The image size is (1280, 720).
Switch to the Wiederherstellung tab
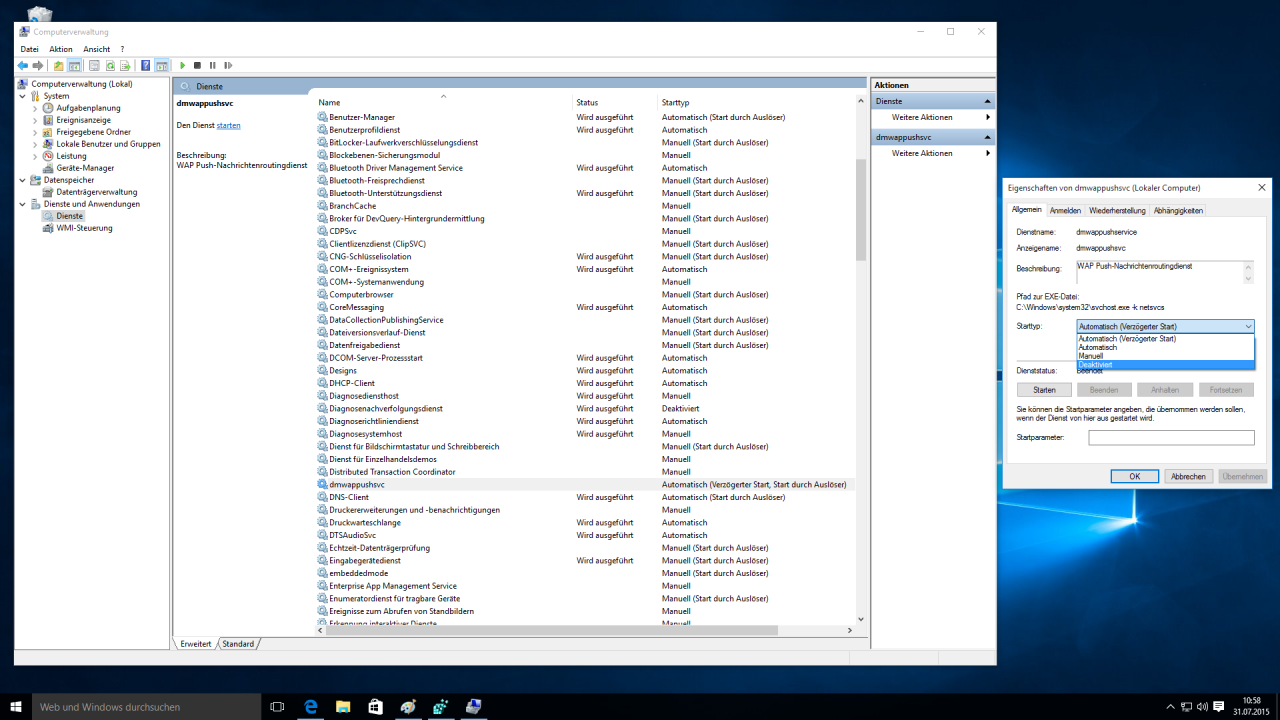coord(1117,211)
